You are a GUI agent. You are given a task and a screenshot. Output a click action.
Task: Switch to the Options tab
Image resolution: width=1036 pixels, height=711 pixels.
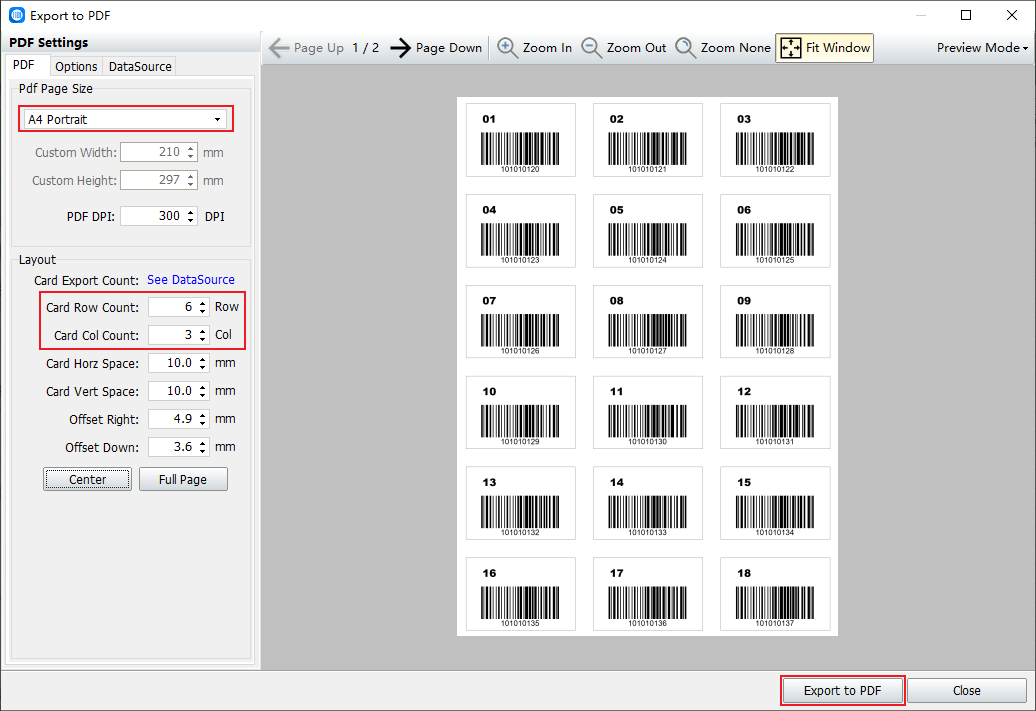click(76, 67)
